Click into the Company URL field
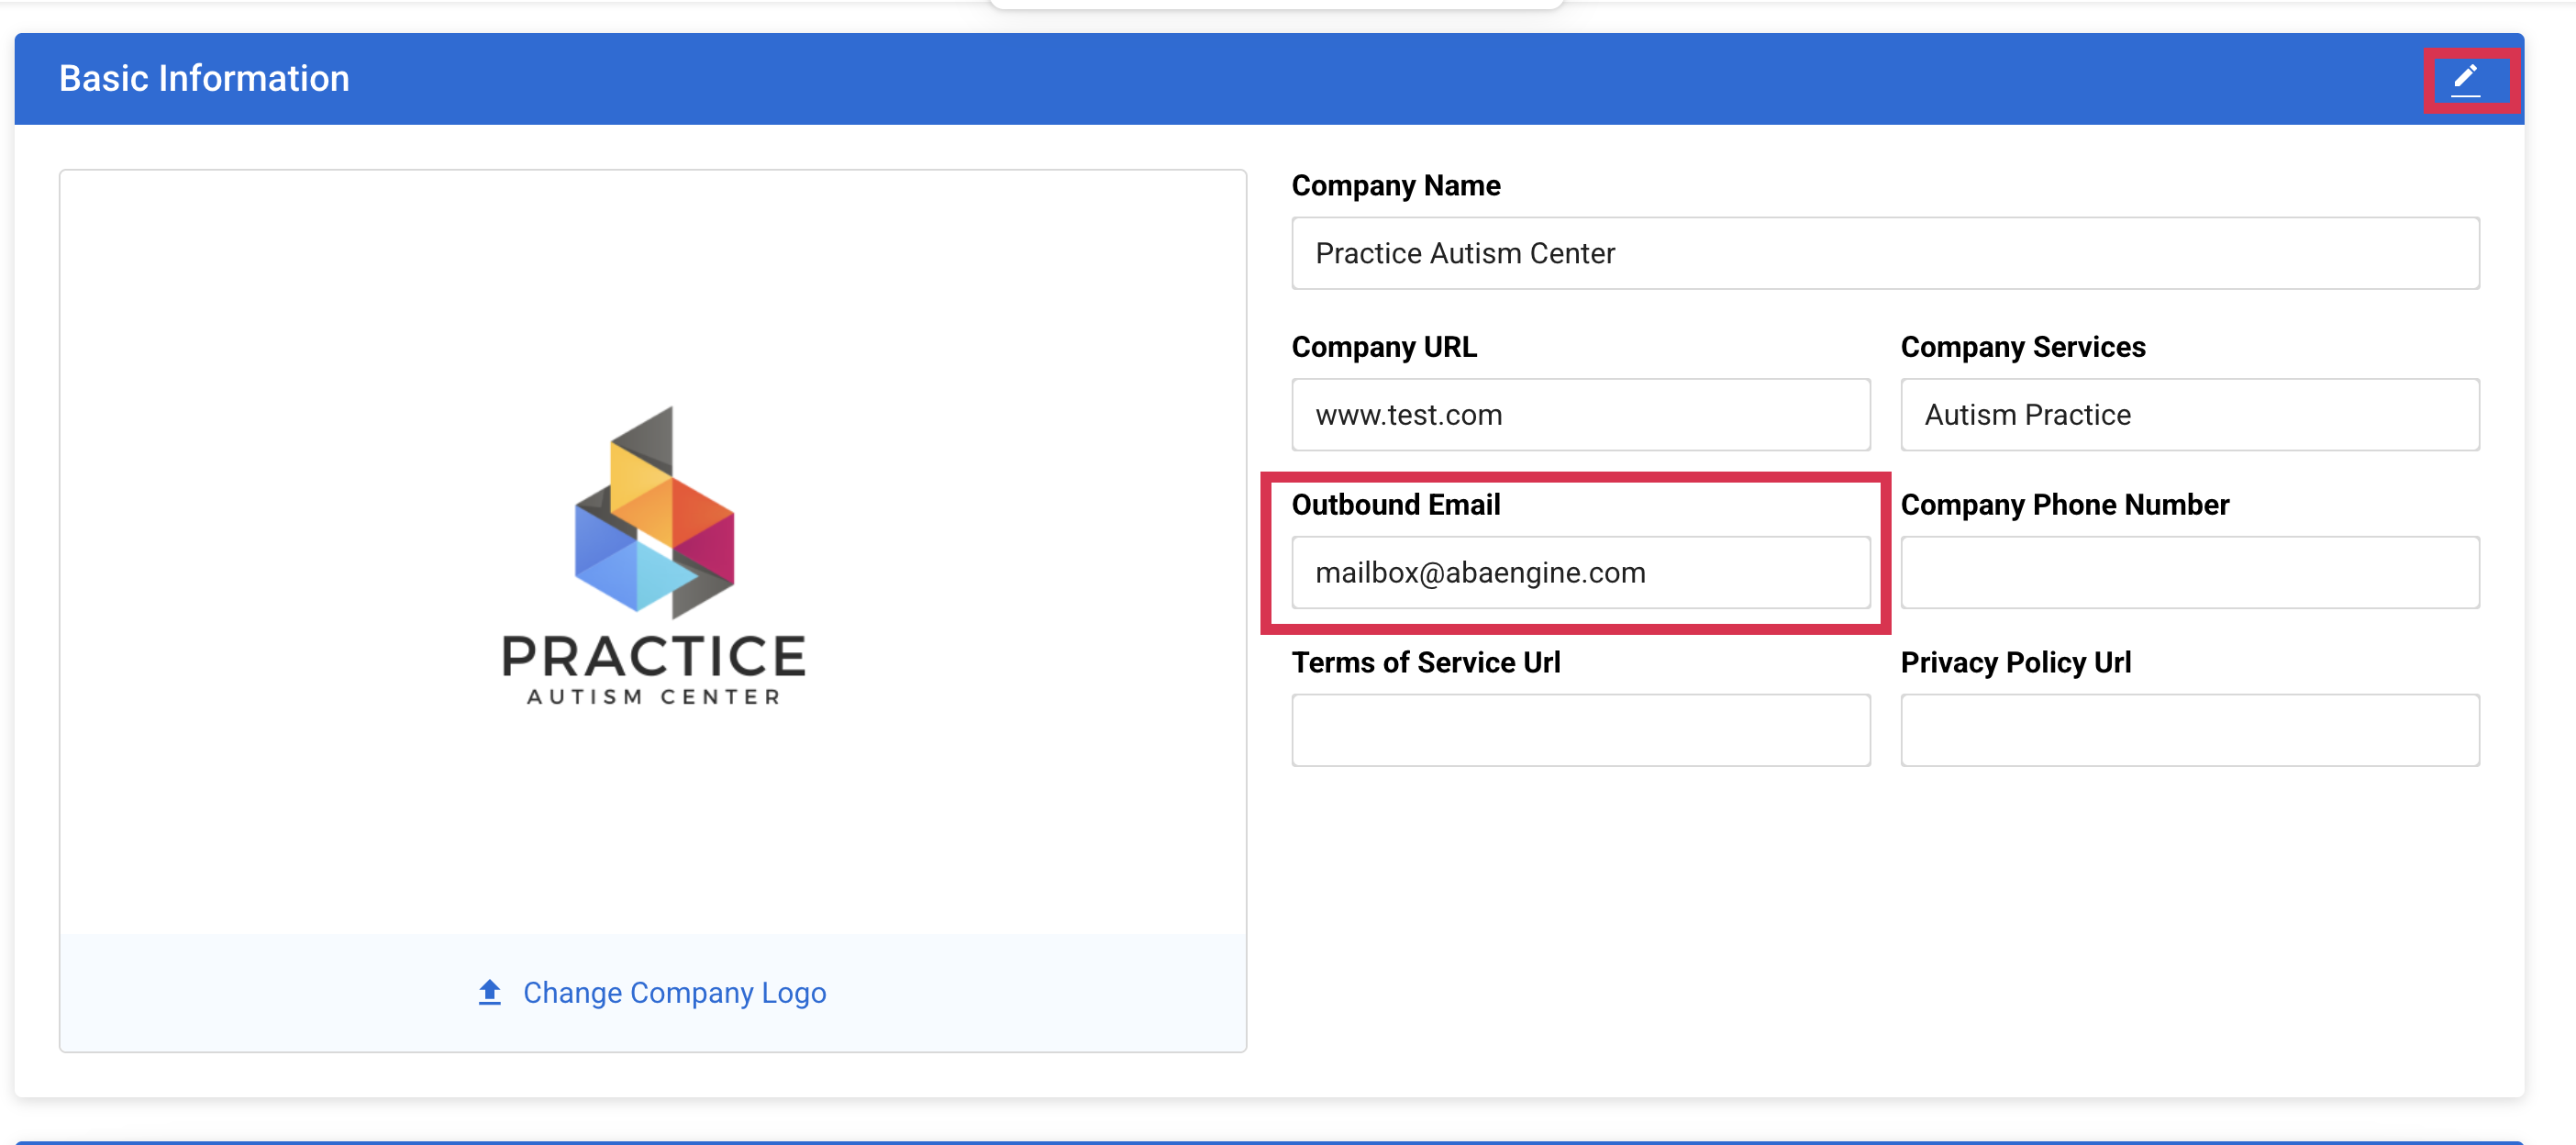The image size is (2576, 1145). [x=1580, y=414]
